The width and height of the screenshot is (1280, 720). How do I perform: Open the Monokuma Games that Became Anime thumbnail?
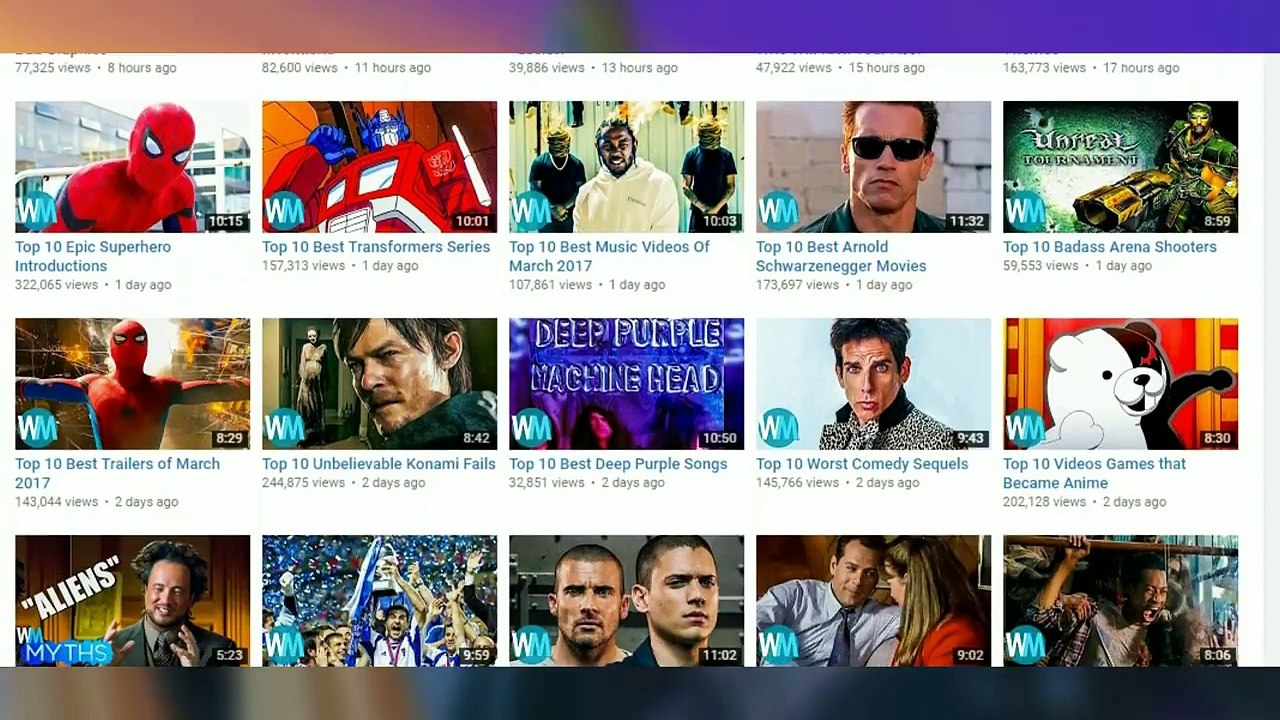1120,384
